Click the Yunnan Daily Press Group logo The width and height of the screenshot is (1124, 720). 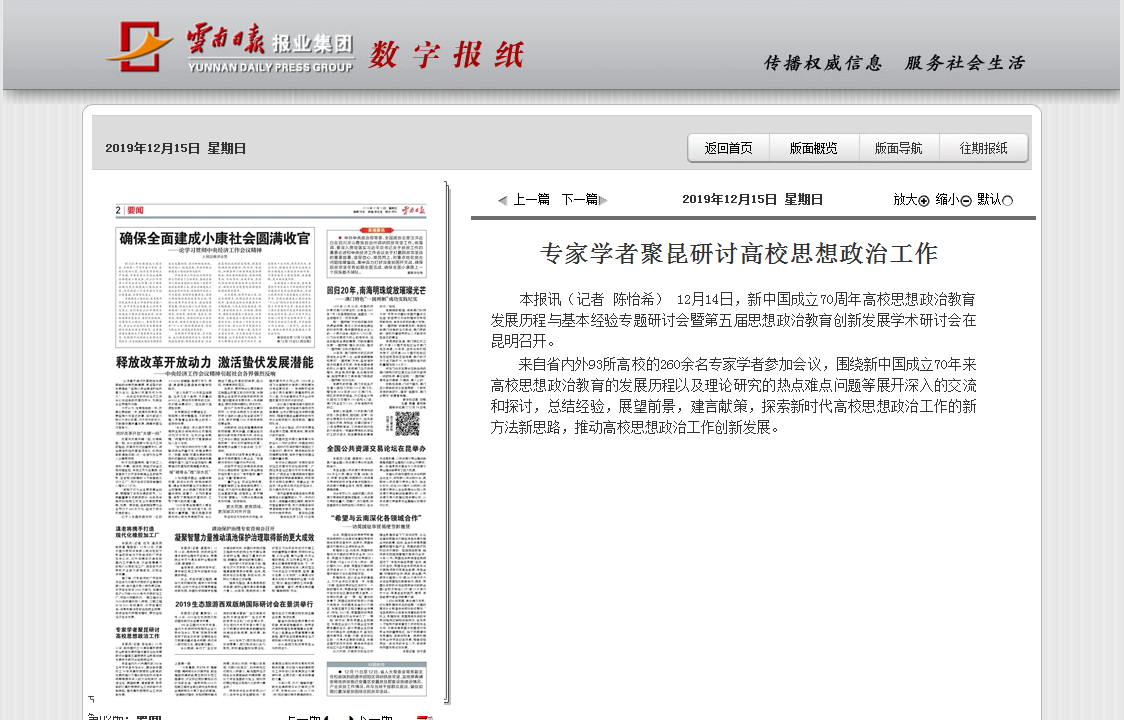tap(229, 47)
